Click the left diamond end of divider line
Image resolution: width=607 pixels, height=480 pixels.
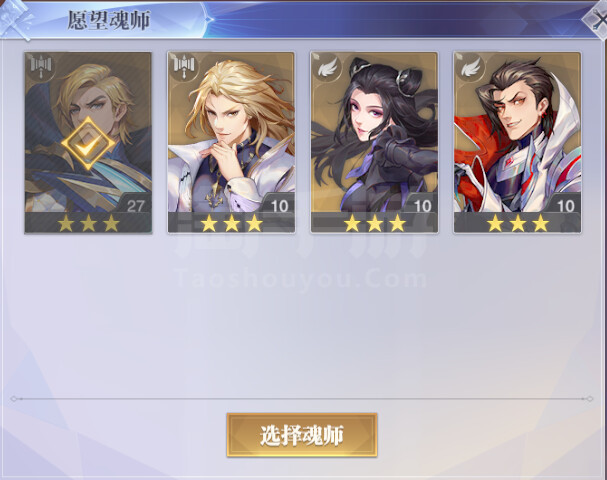14,399
